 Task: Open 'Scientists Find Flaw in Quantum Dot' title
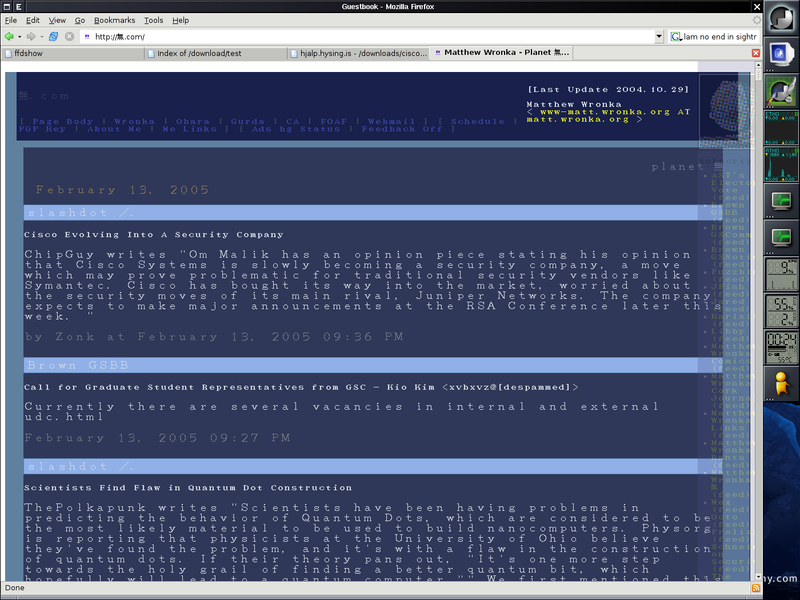click(188, 488)
